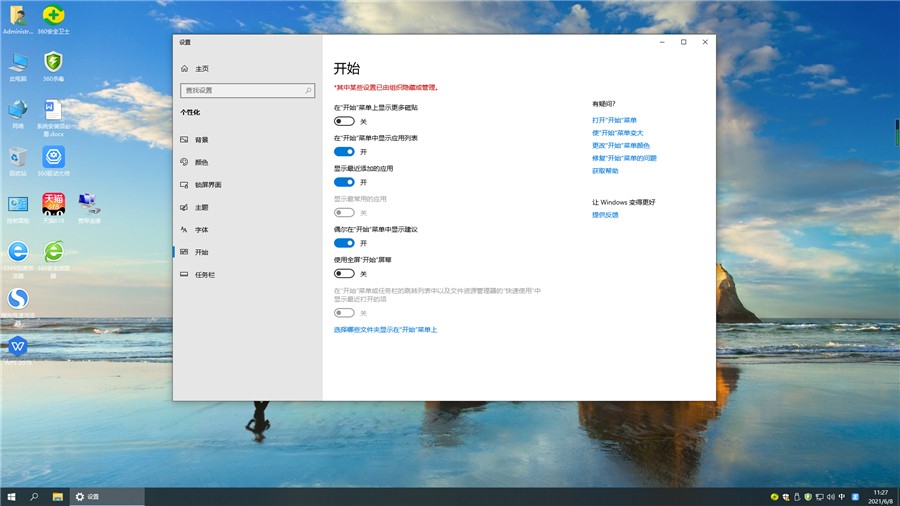This screenshot has height=506, width=900.
Task: Minimize the Settings window
Action: pyautogui.click(x=662, y=42)
